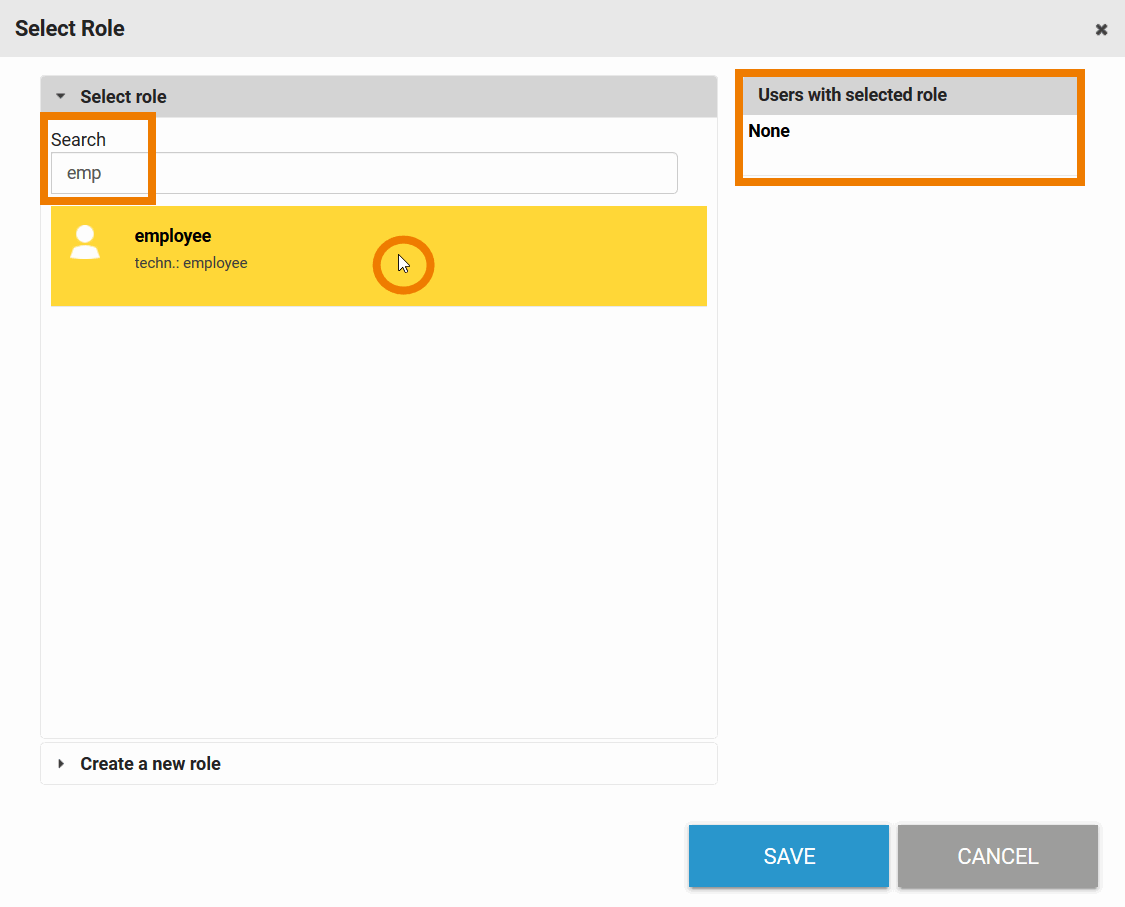The width and height of the screenshot is (1125, 907).
Task: Click "Users with selected role" header
Action: (852, 95)
